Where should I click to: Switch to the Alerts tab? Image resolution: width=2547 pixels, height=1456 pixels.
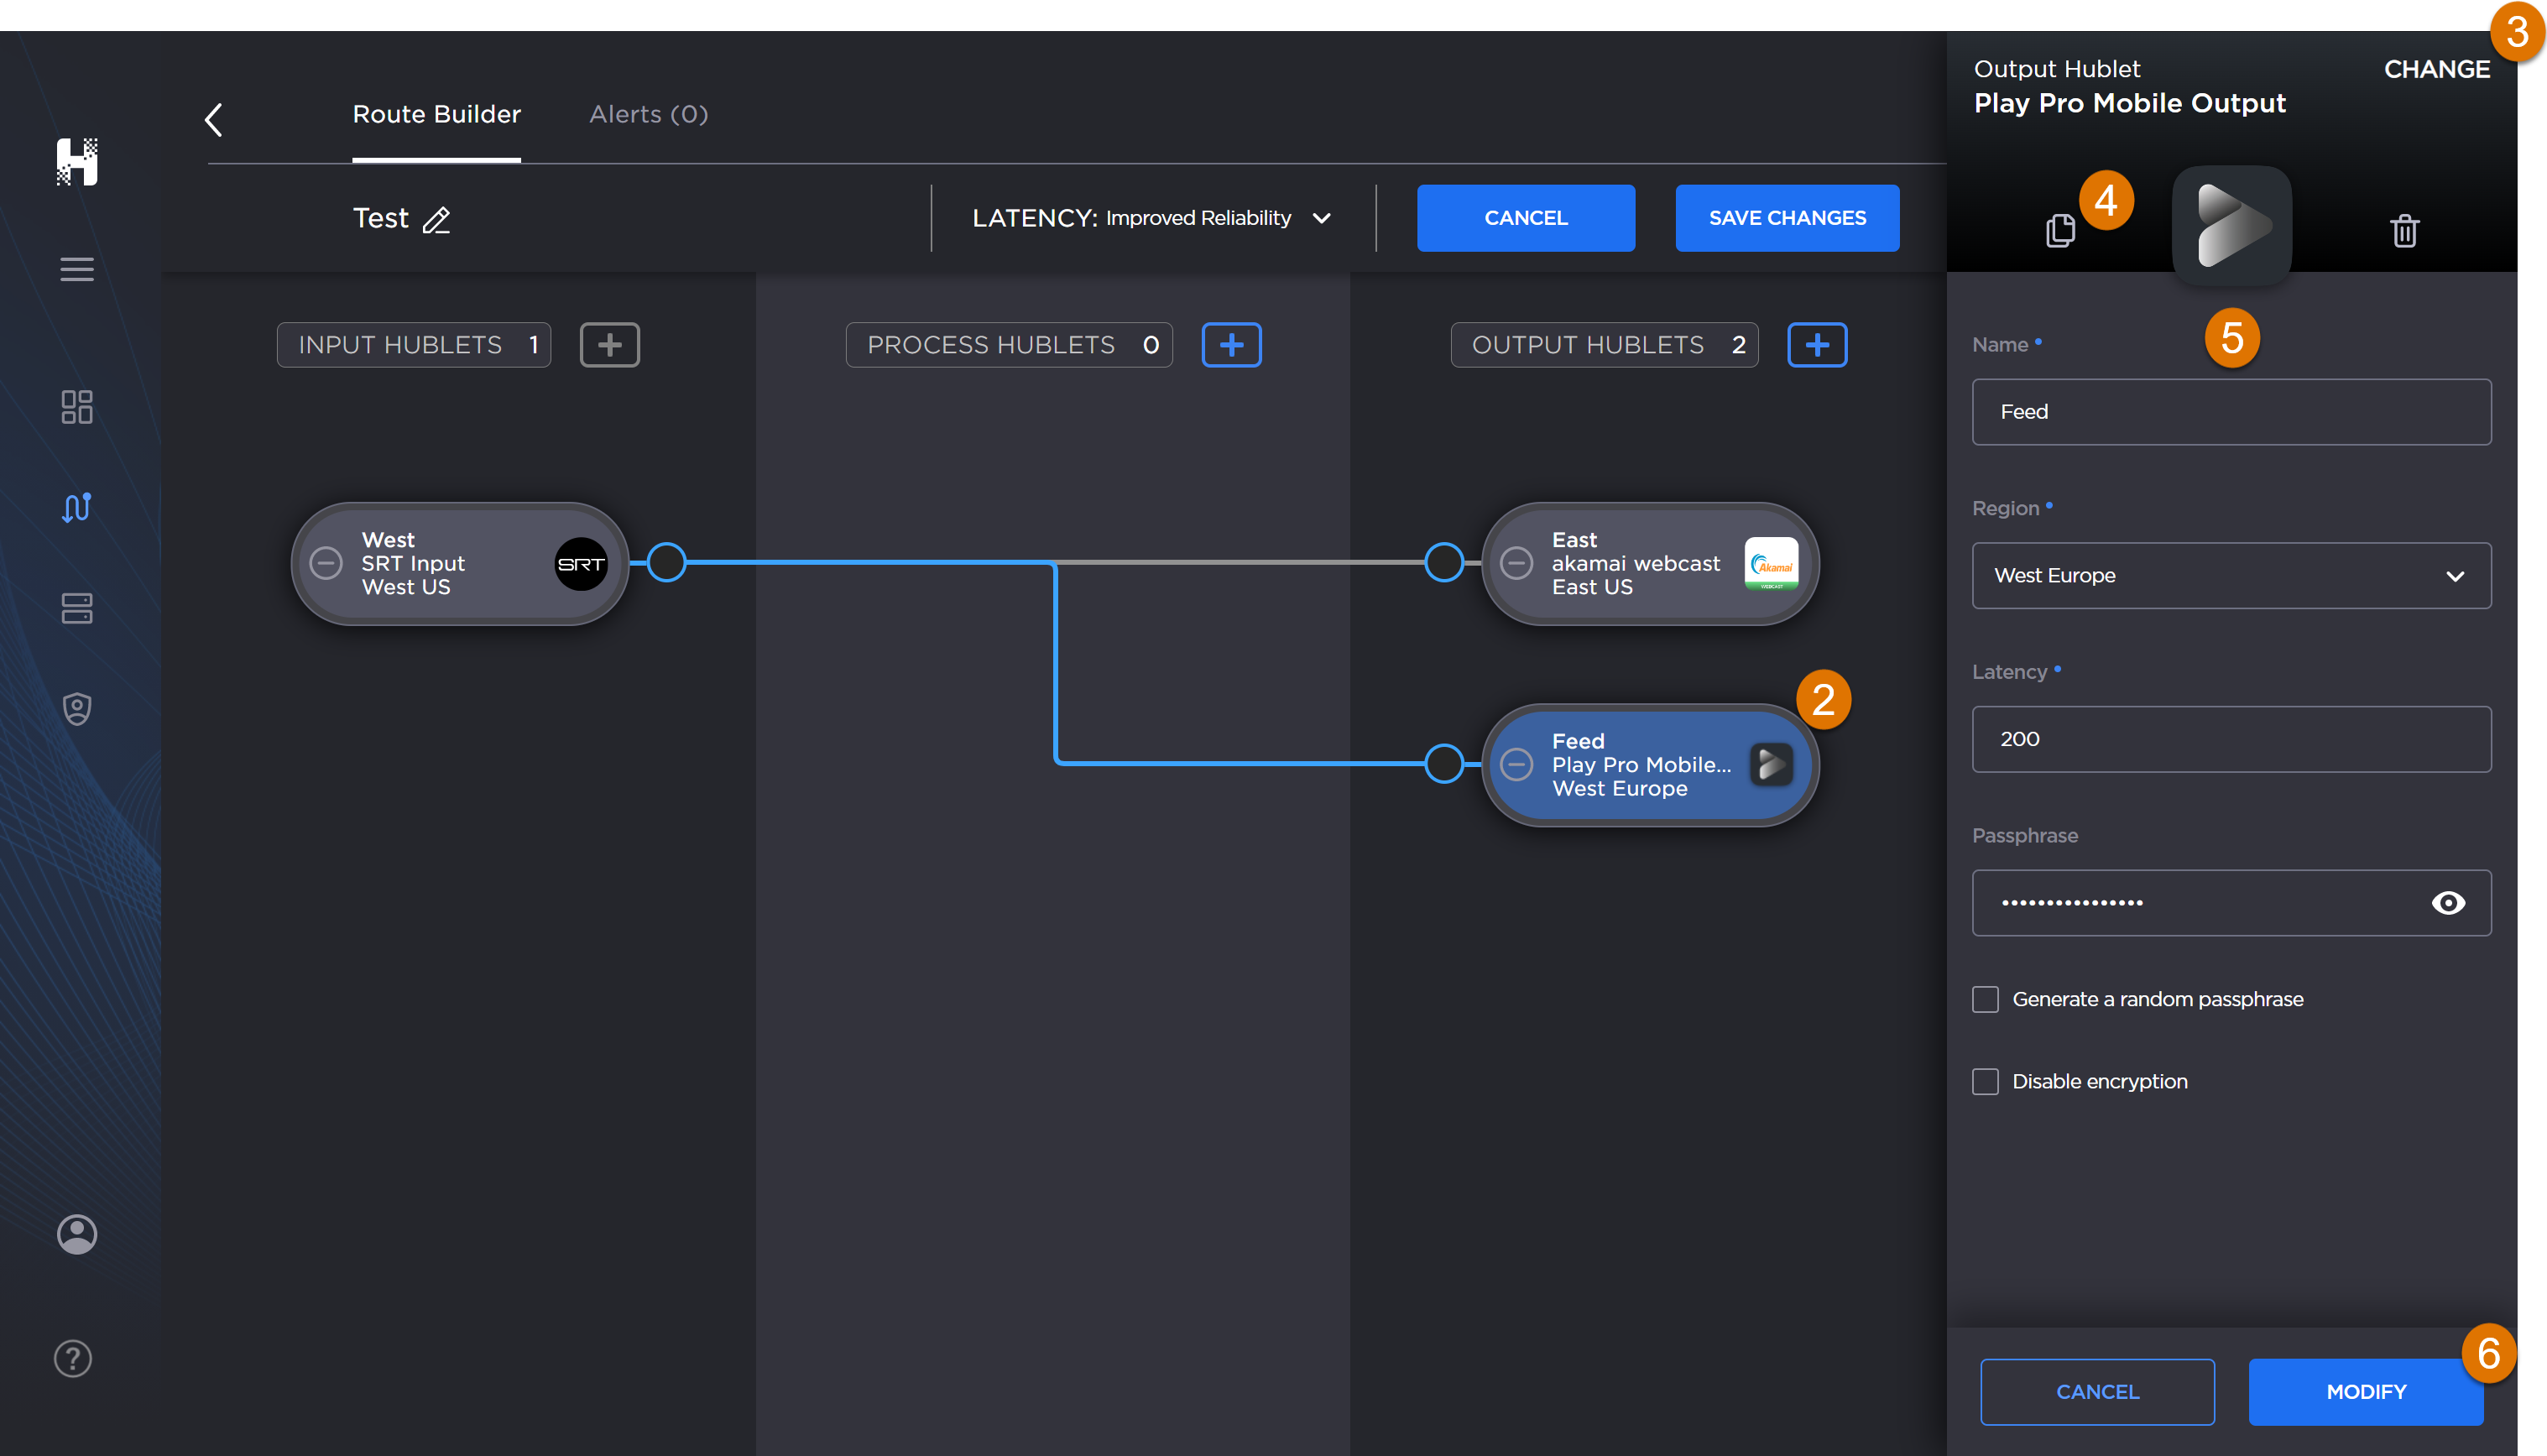(x=647, y=114)
